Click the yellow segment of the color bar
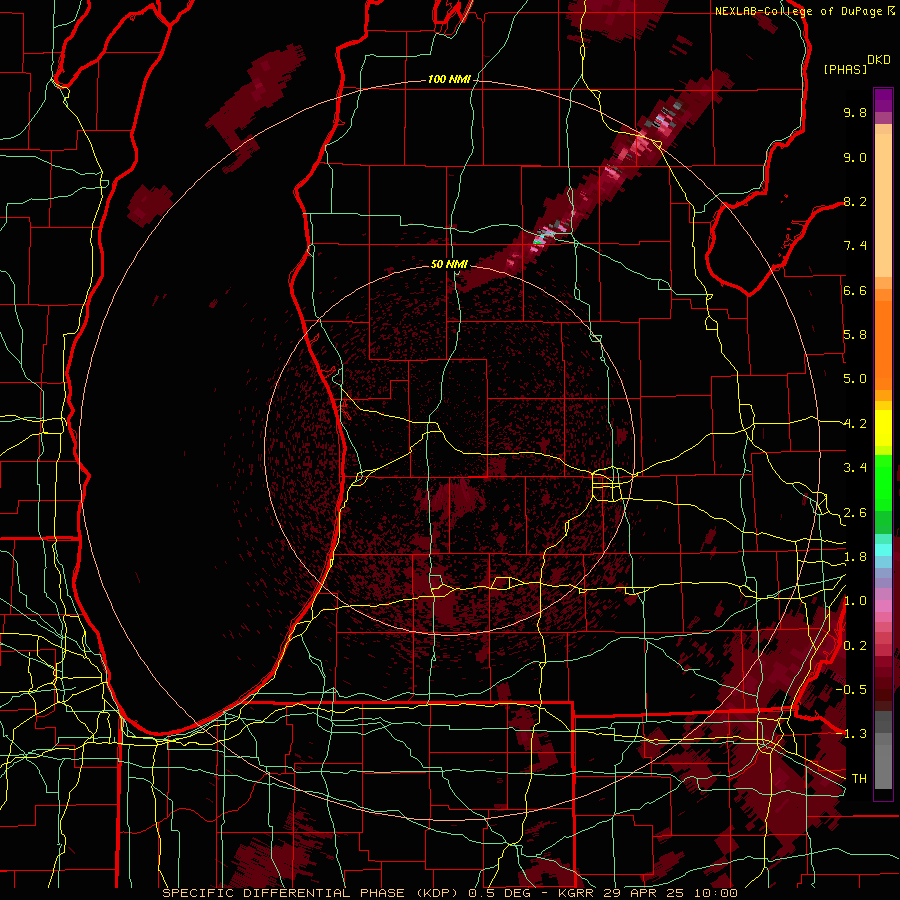The width and height of the screenshot is (900, 900). click(883, 428)
